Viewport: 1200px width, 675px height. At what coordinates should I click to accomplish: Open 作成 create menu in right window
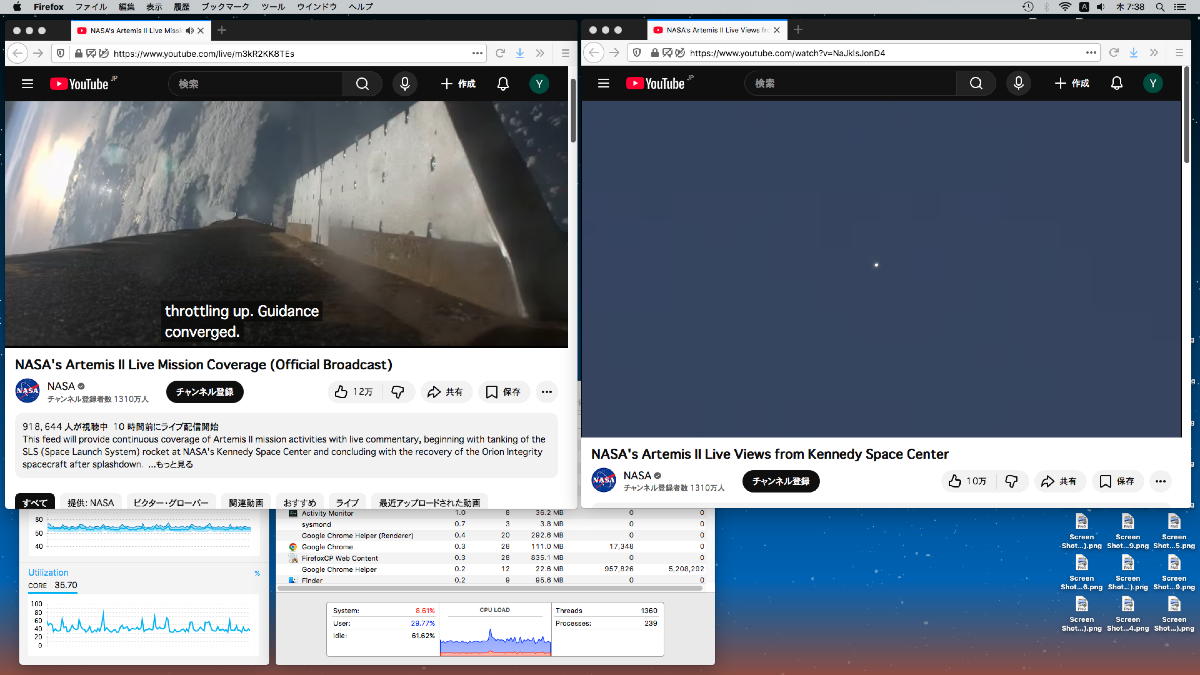pyautogui.click(x=1072, y=84)
